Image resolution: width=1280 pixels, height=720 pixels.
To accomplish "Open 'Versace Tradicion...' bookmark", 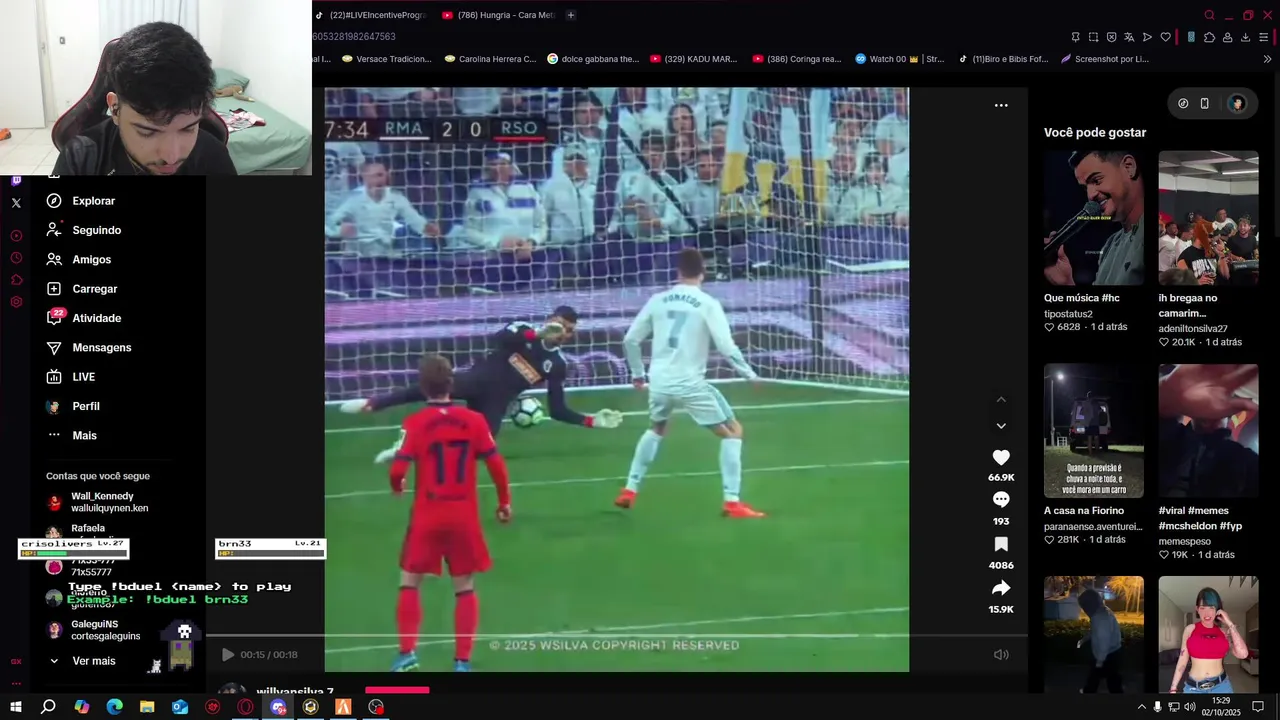I will pos(386,59).
